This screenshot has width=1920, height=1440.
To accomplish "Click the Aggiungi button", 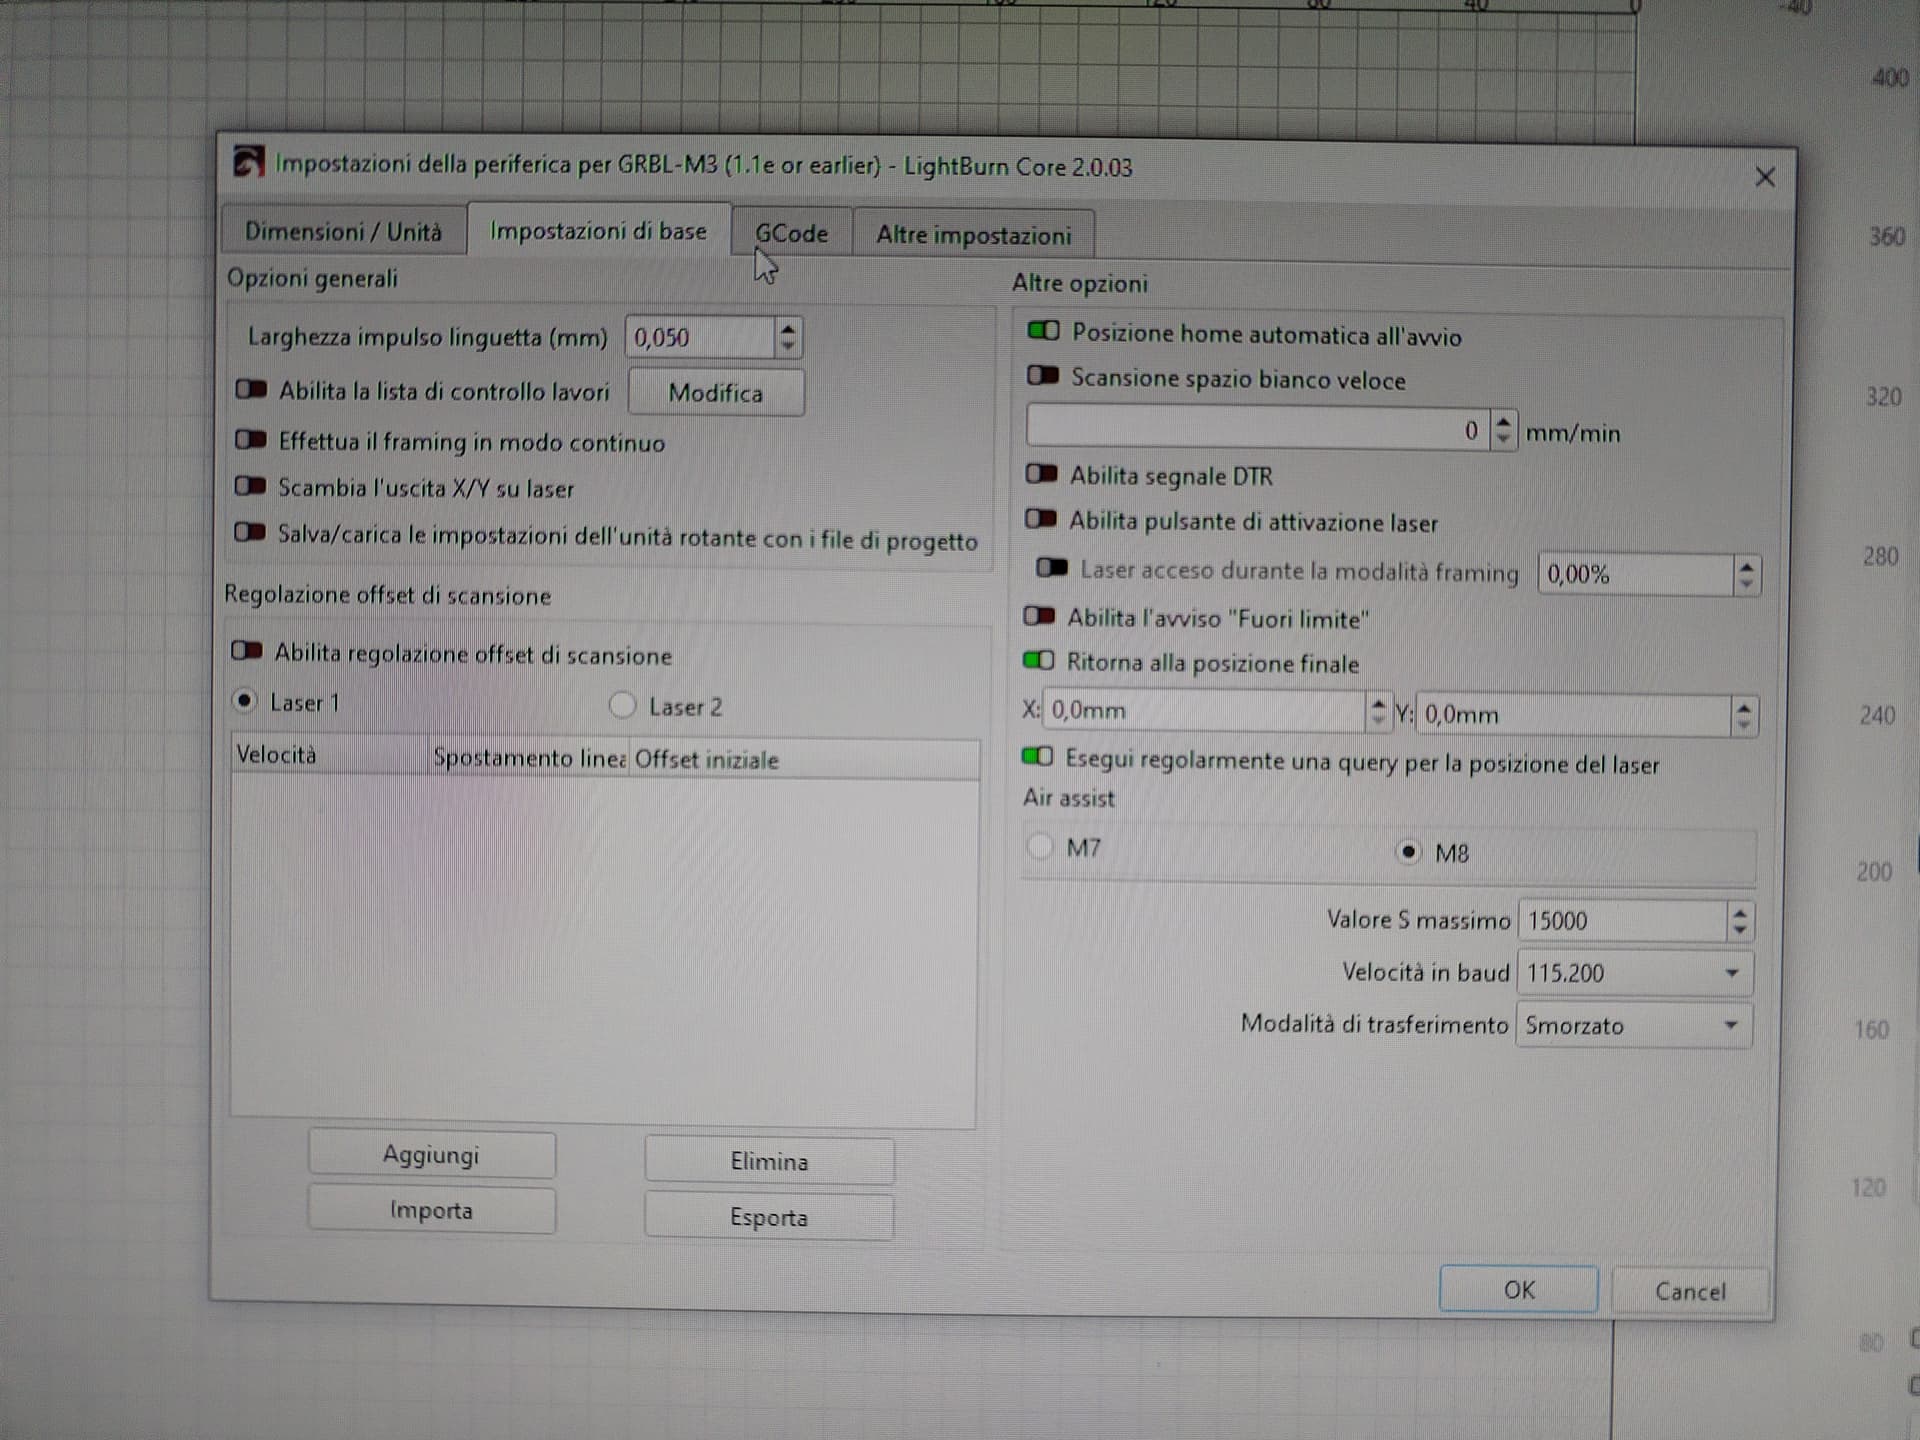I will pos(431,1156).
